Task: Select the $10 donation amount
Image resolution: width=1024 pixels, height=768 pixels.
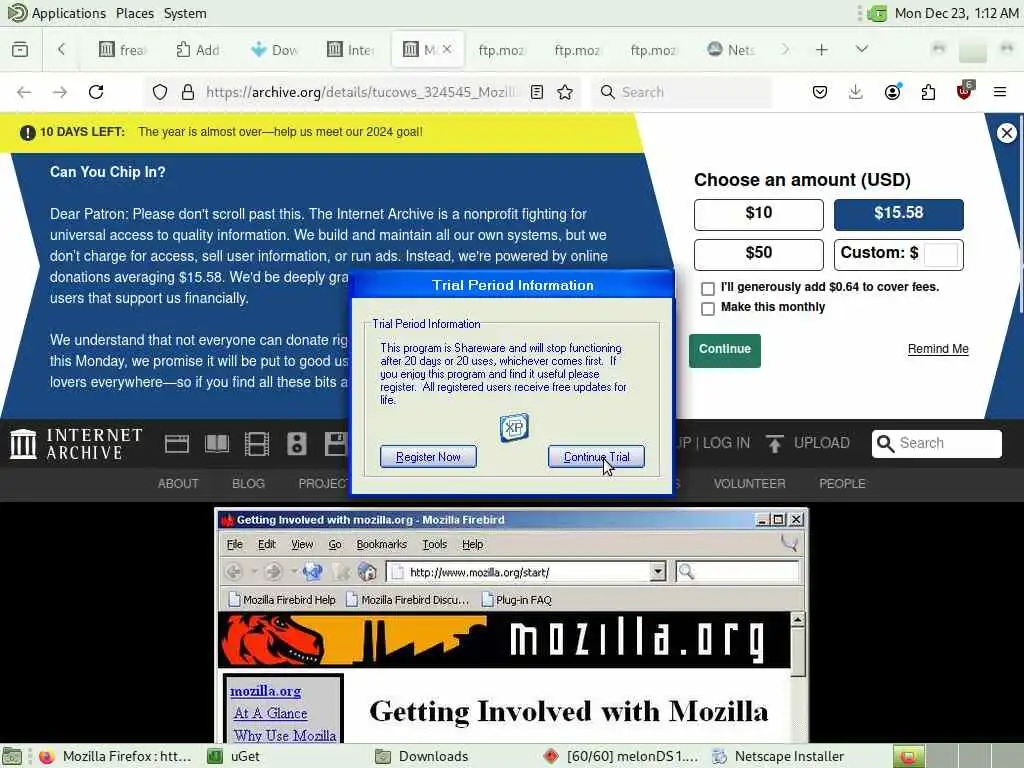Action: tap(758, 214)
